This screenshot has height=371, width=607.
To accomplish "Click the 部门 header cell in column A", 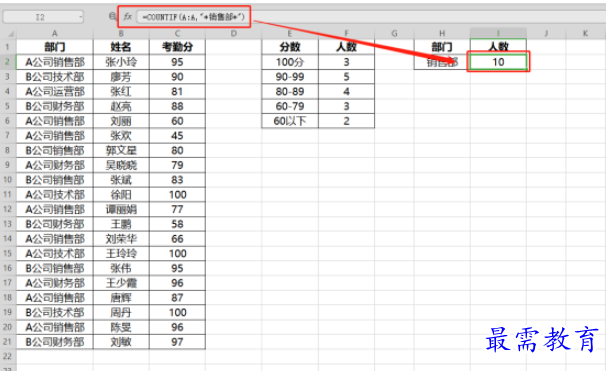I will pyautogui.click(x=55, y=47).
